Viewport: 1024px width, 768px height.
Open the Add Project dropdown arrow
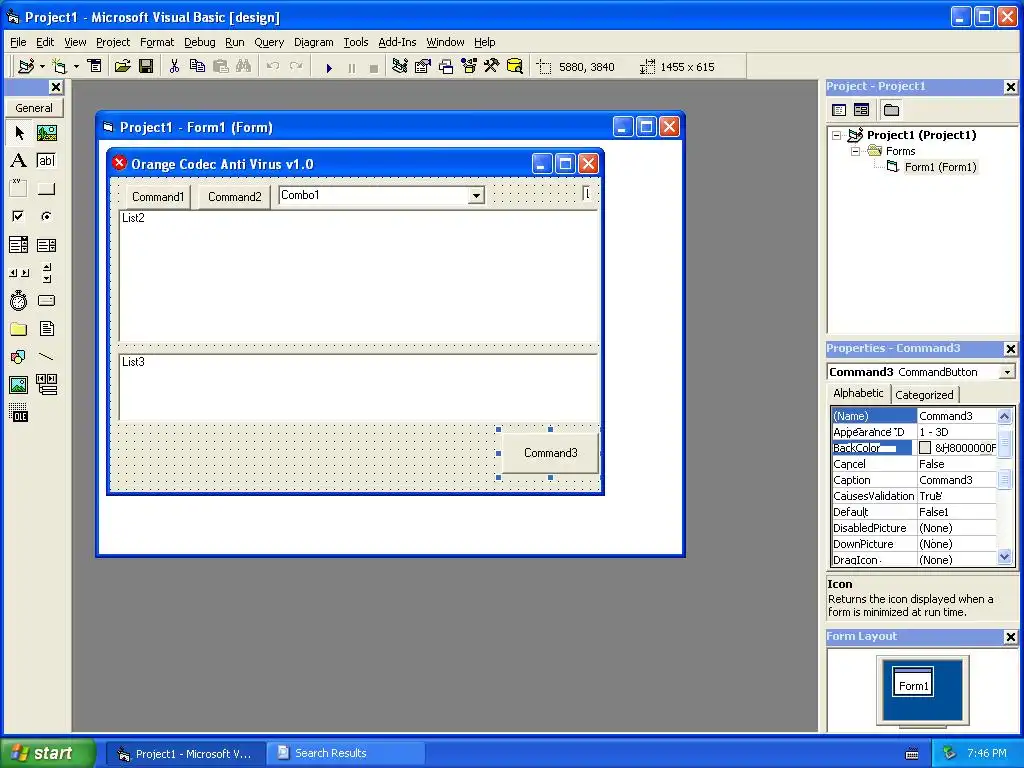tap(42, 67)
